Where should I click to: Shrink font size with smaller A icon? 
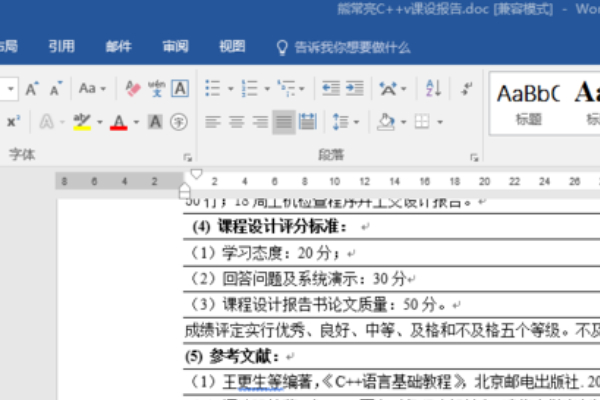coord(56,89)
